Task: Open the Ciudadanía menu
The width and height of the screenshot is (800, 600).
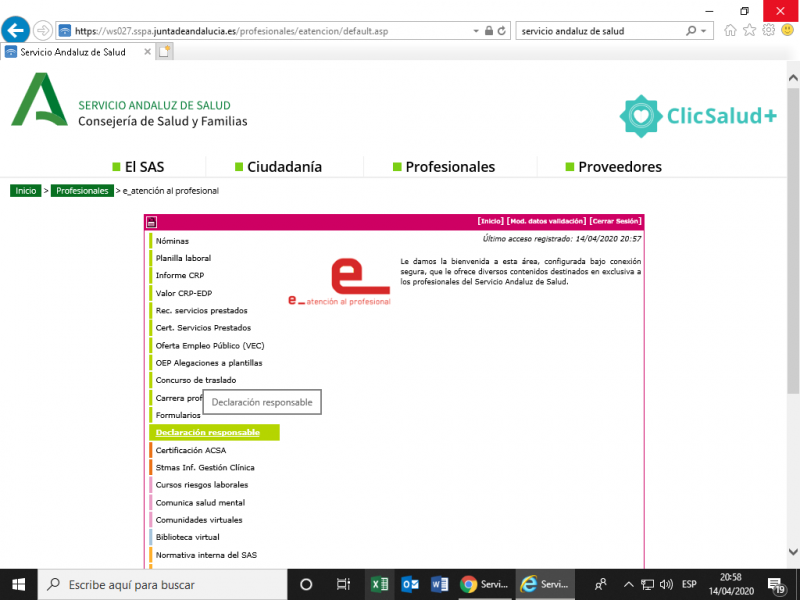Action: point(278,167)
